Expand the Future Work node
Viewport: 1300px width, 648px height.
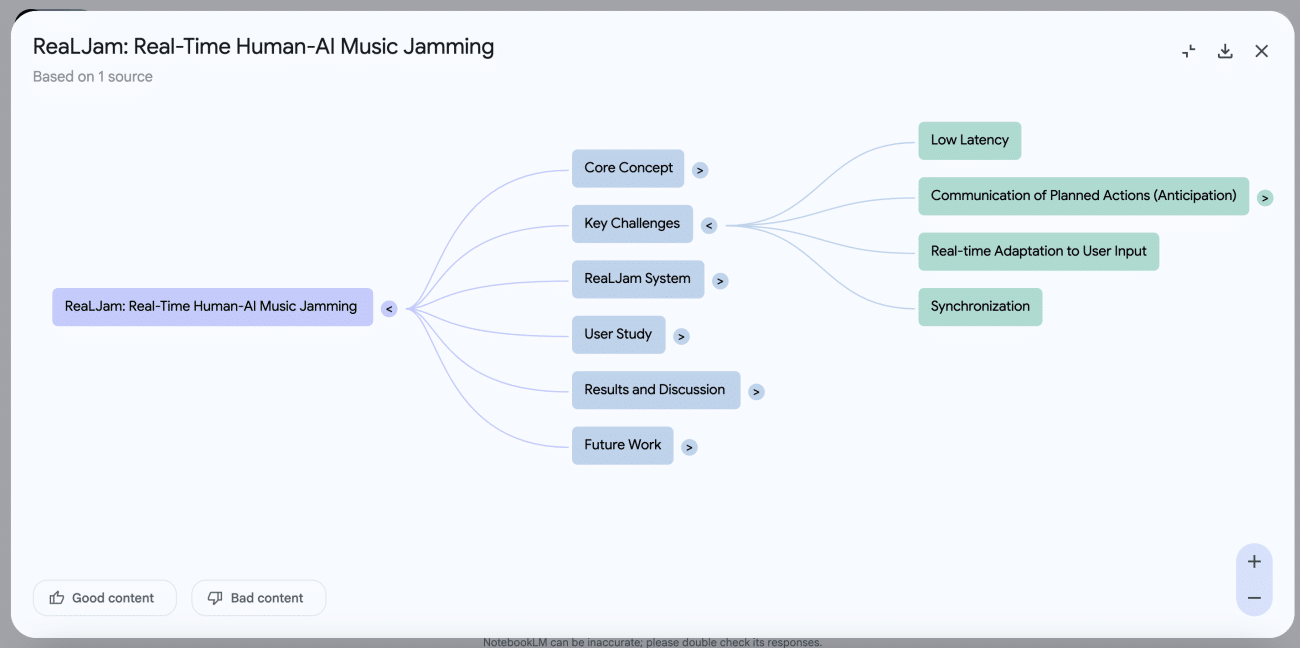690,447
